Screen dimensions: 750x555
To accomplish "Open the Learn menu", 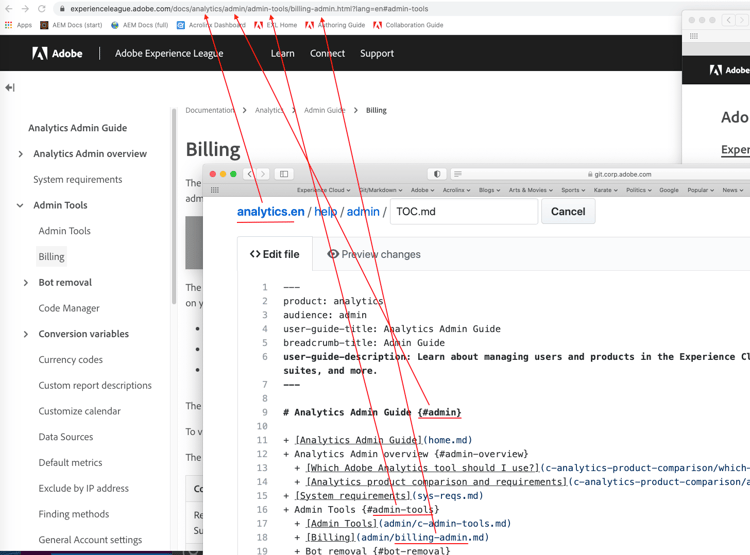I will [283, 53].
